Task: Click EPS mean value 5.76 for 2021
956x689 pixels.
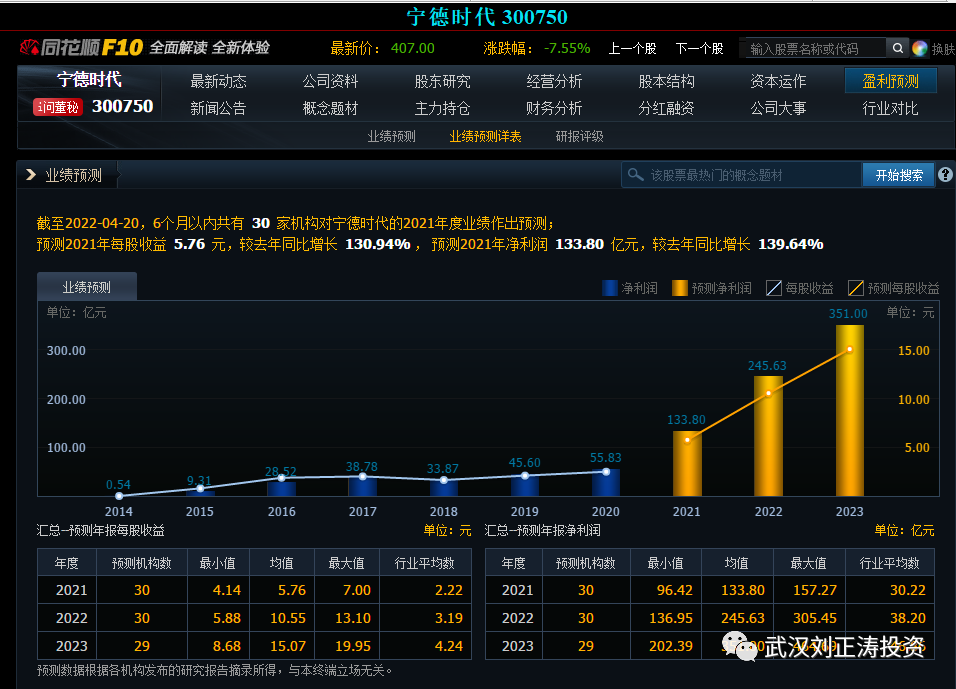Action: coord(292,590)
